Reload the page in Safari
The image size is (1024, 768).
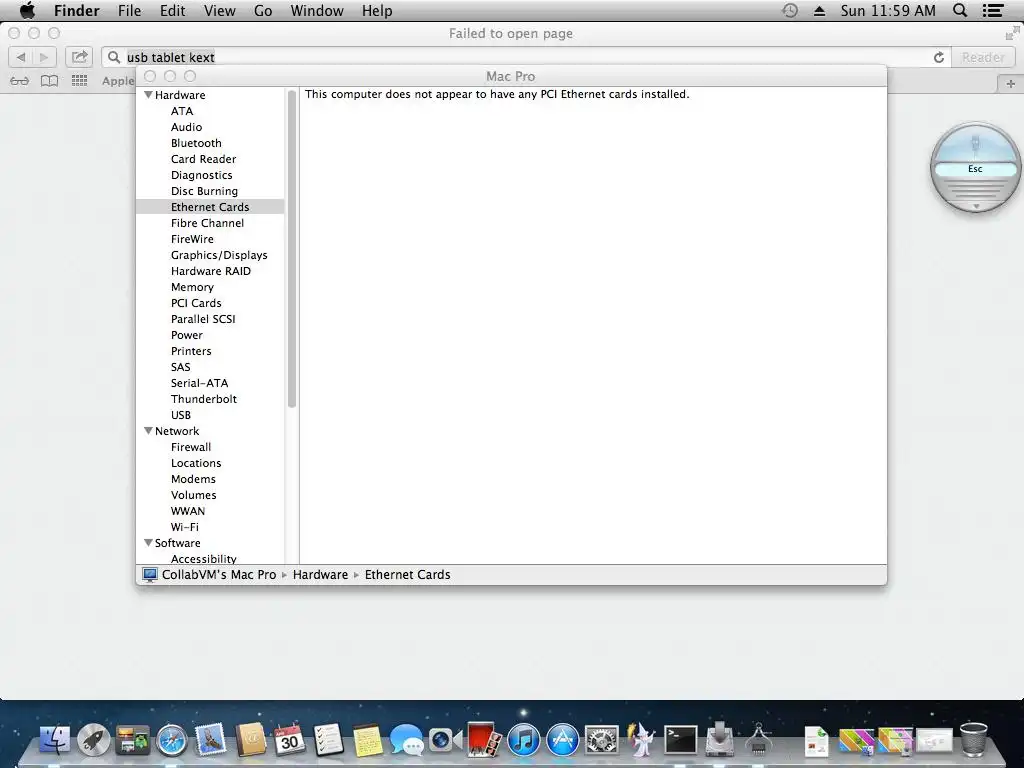tap(938, 57)
